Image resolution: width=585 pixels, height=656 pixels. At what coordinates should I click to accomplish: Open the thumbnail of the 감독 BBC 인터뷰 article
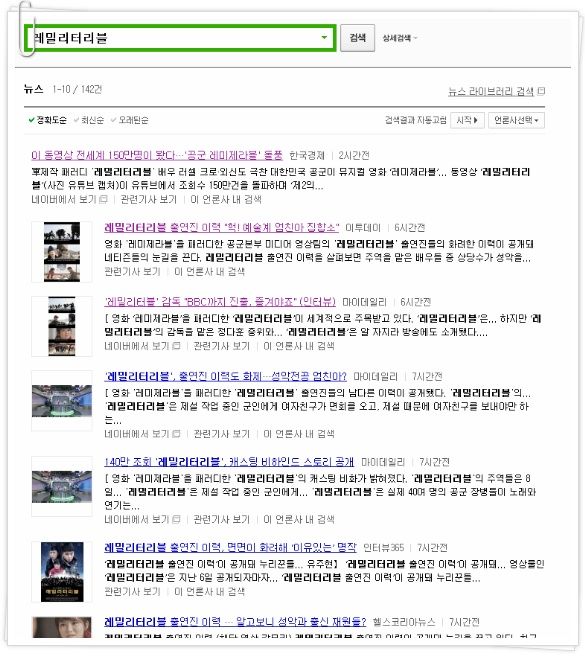click(62, 326)
